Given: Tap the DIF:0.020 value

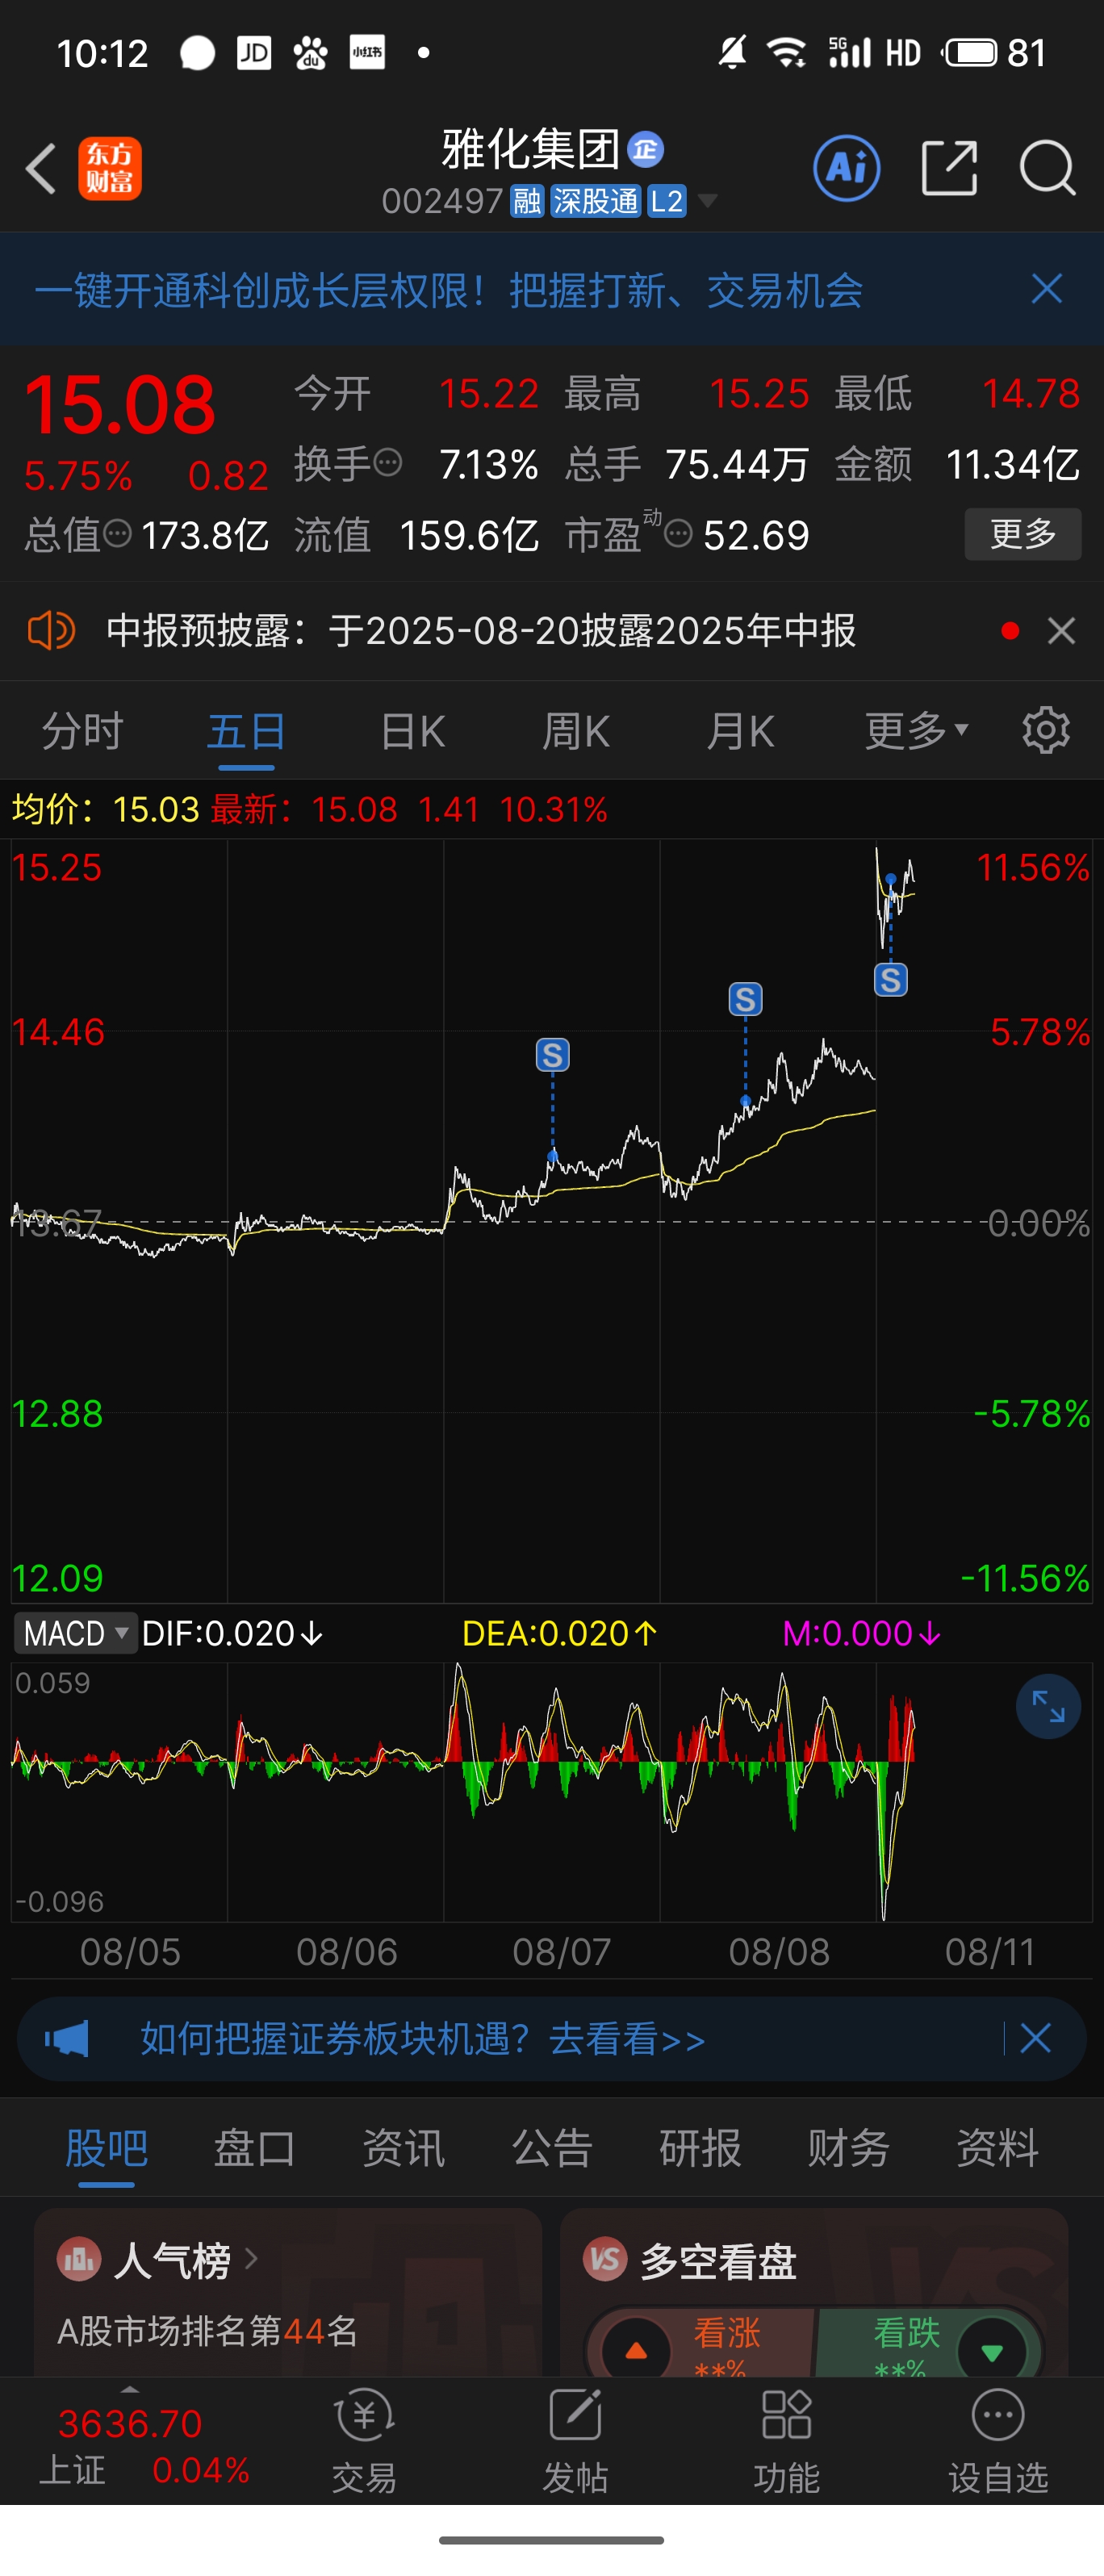Looking at the screenshot, I should click(x=232, y=1633).
